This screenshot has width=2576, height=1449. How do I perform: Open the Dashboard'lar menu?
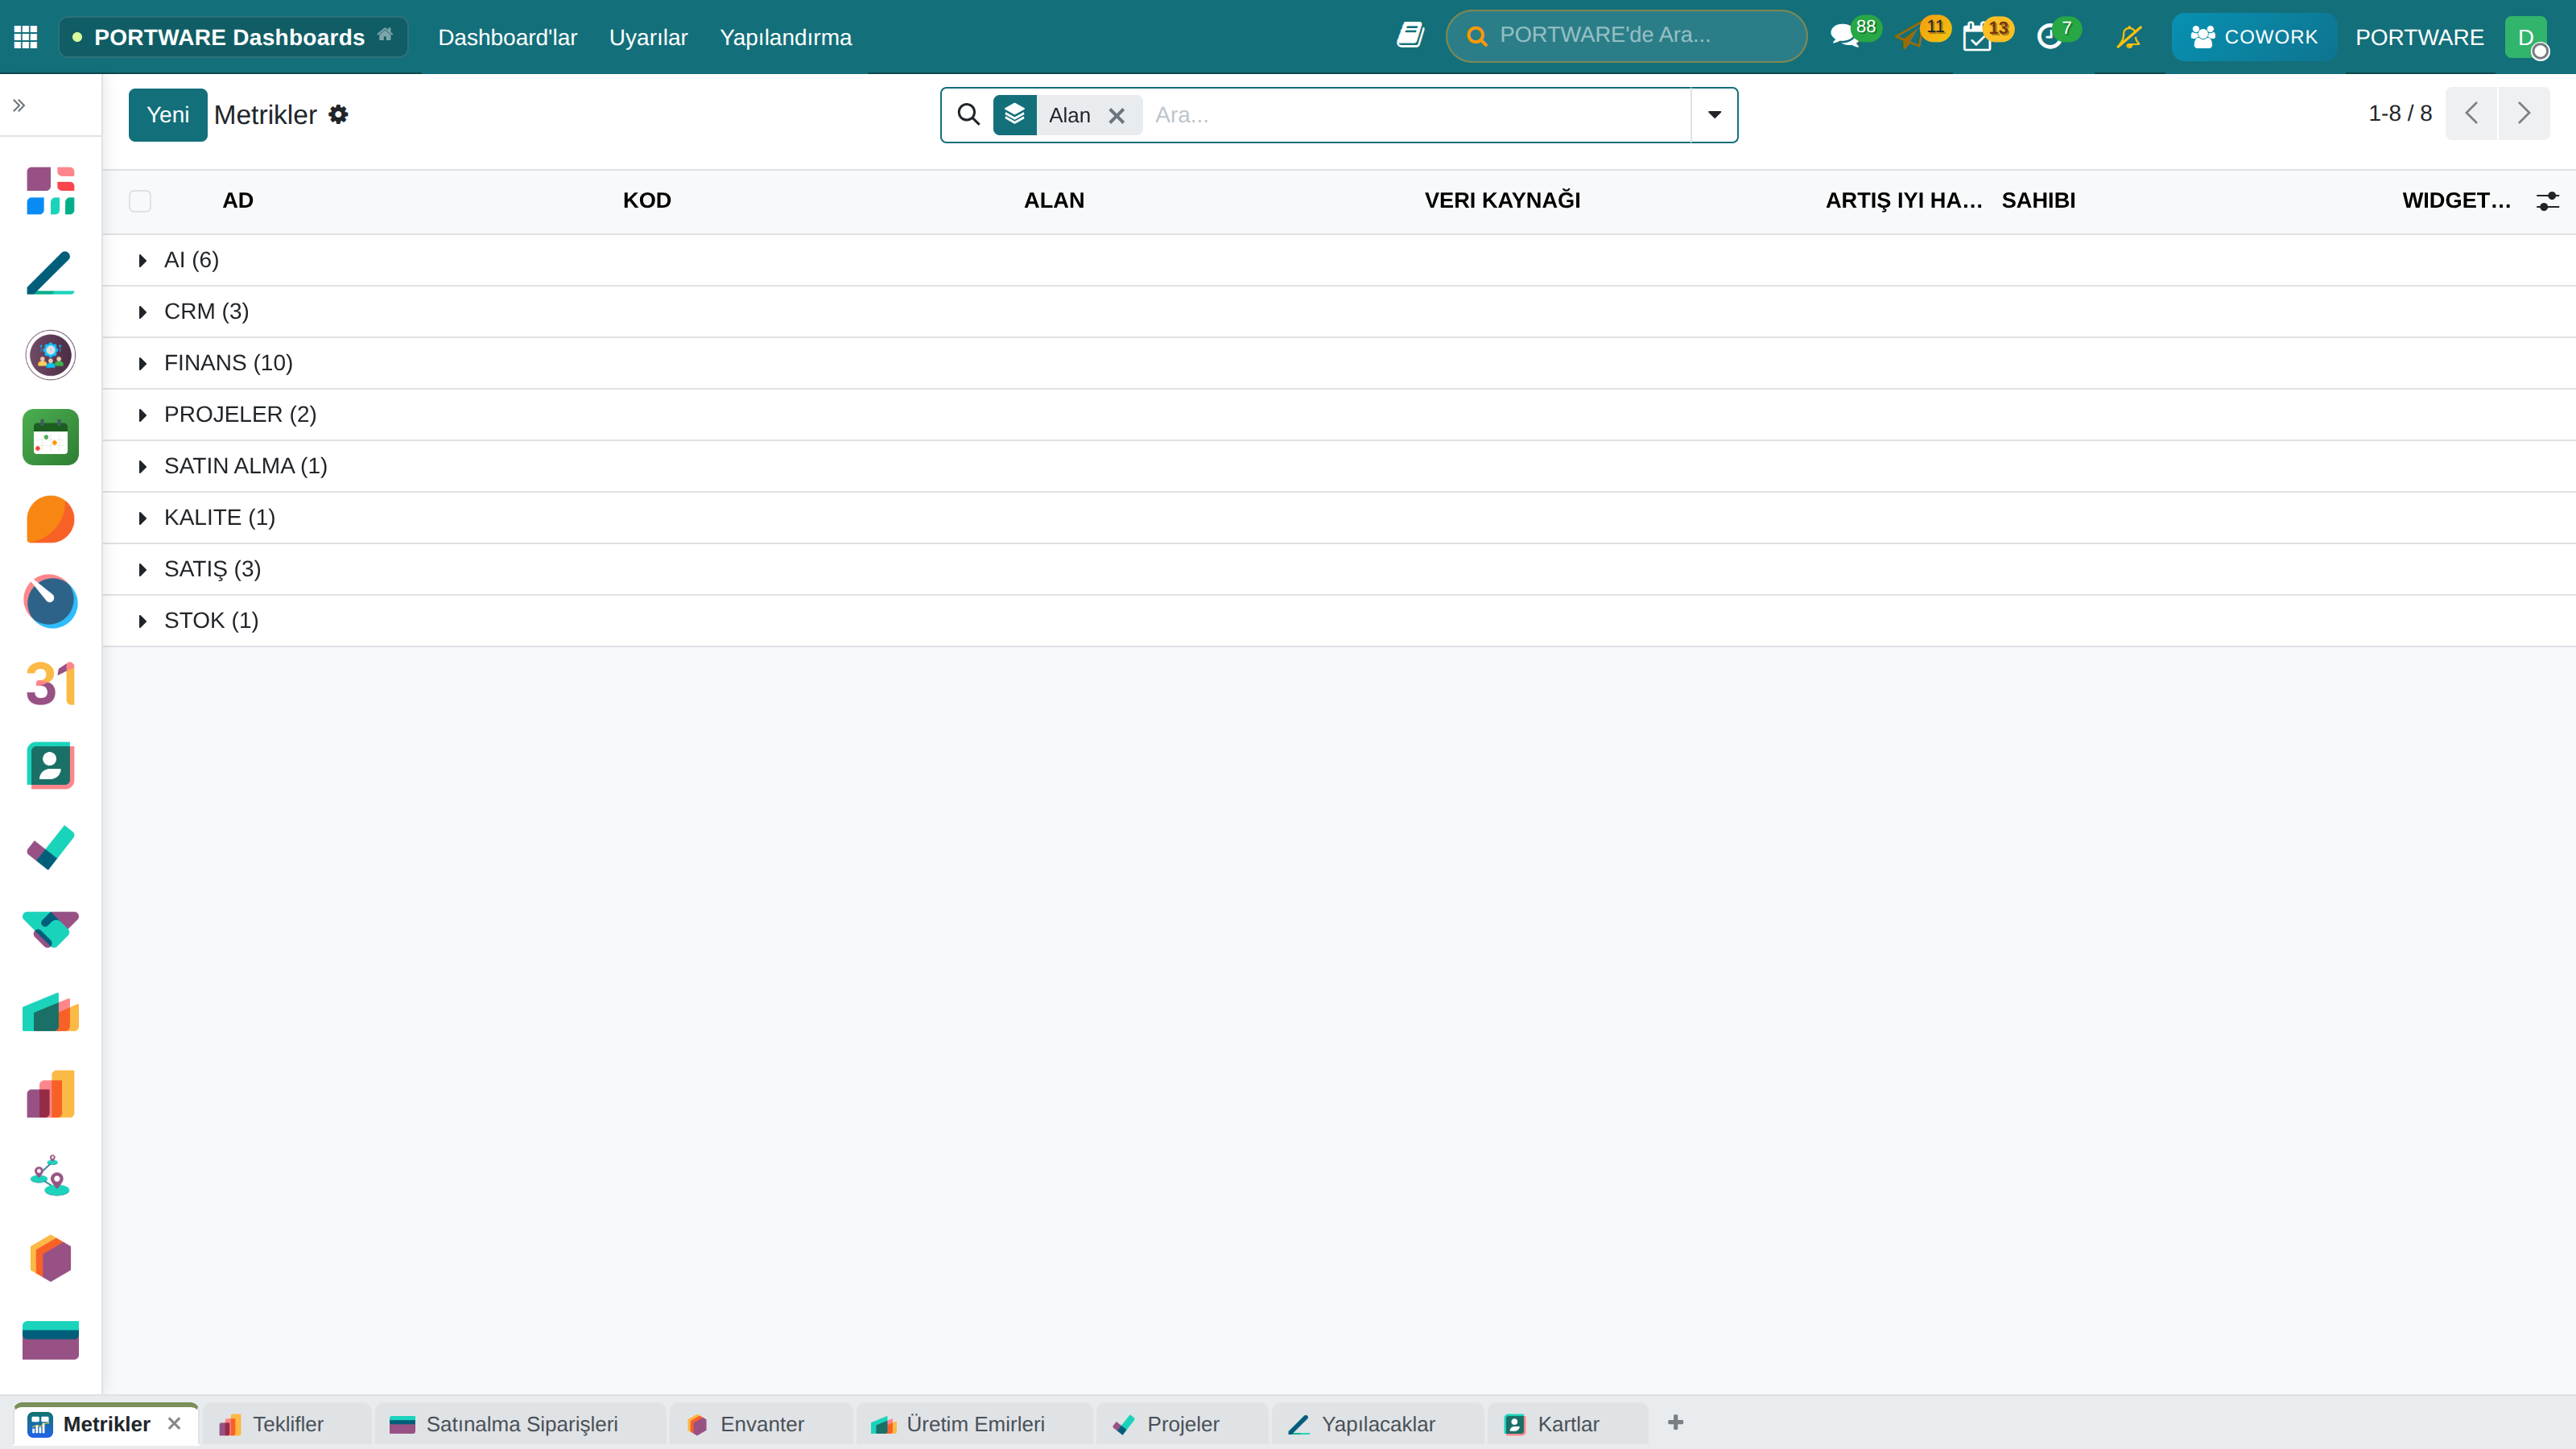507,37
